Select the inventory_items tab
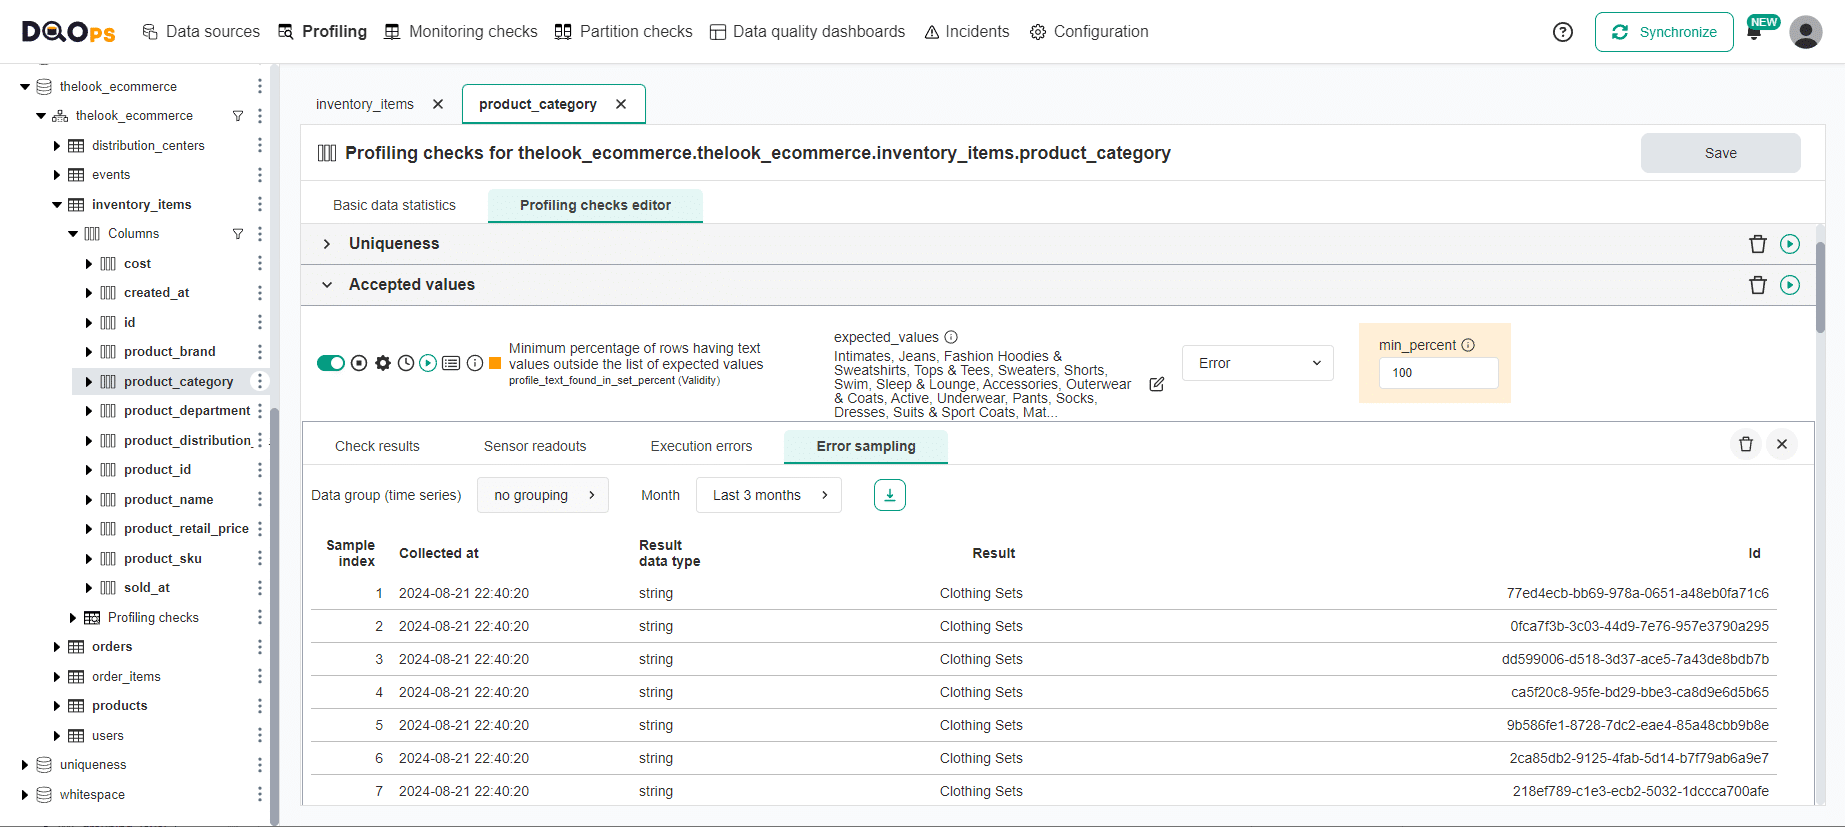Screen dimensions: 1845x827 point(365,104)
